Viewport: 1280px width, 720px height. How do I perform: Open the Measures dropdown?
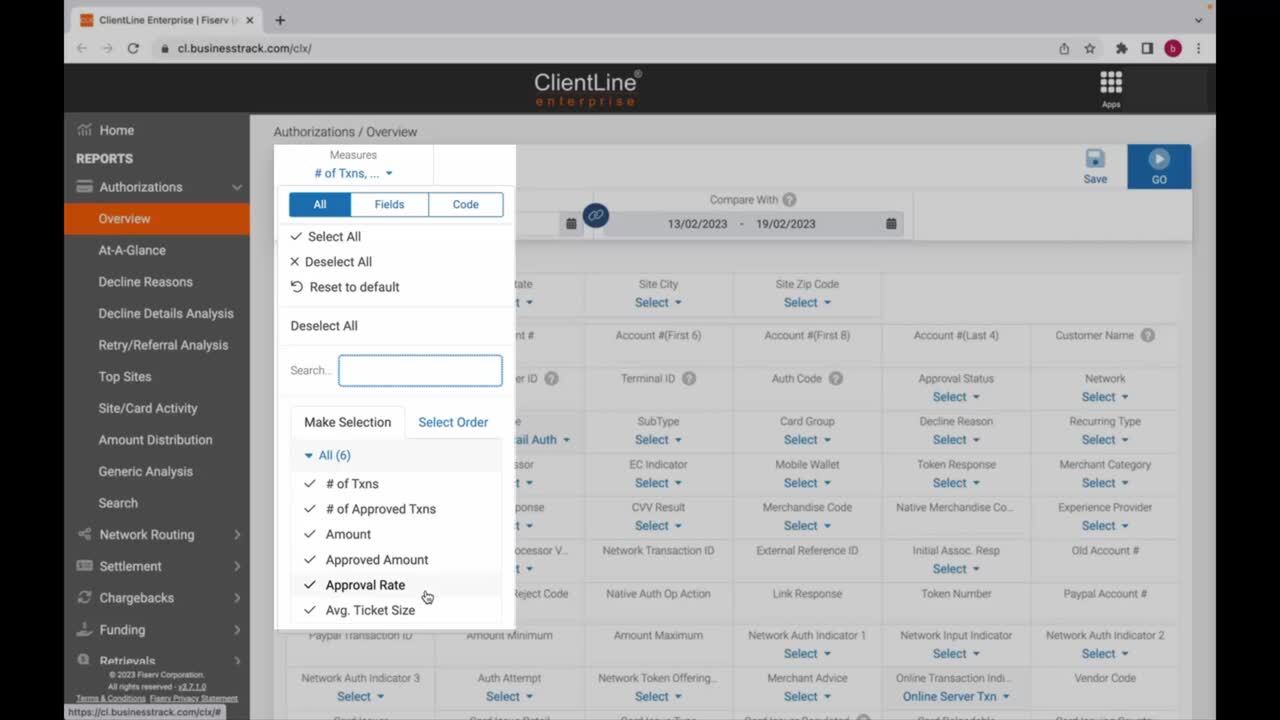(353, 174)
